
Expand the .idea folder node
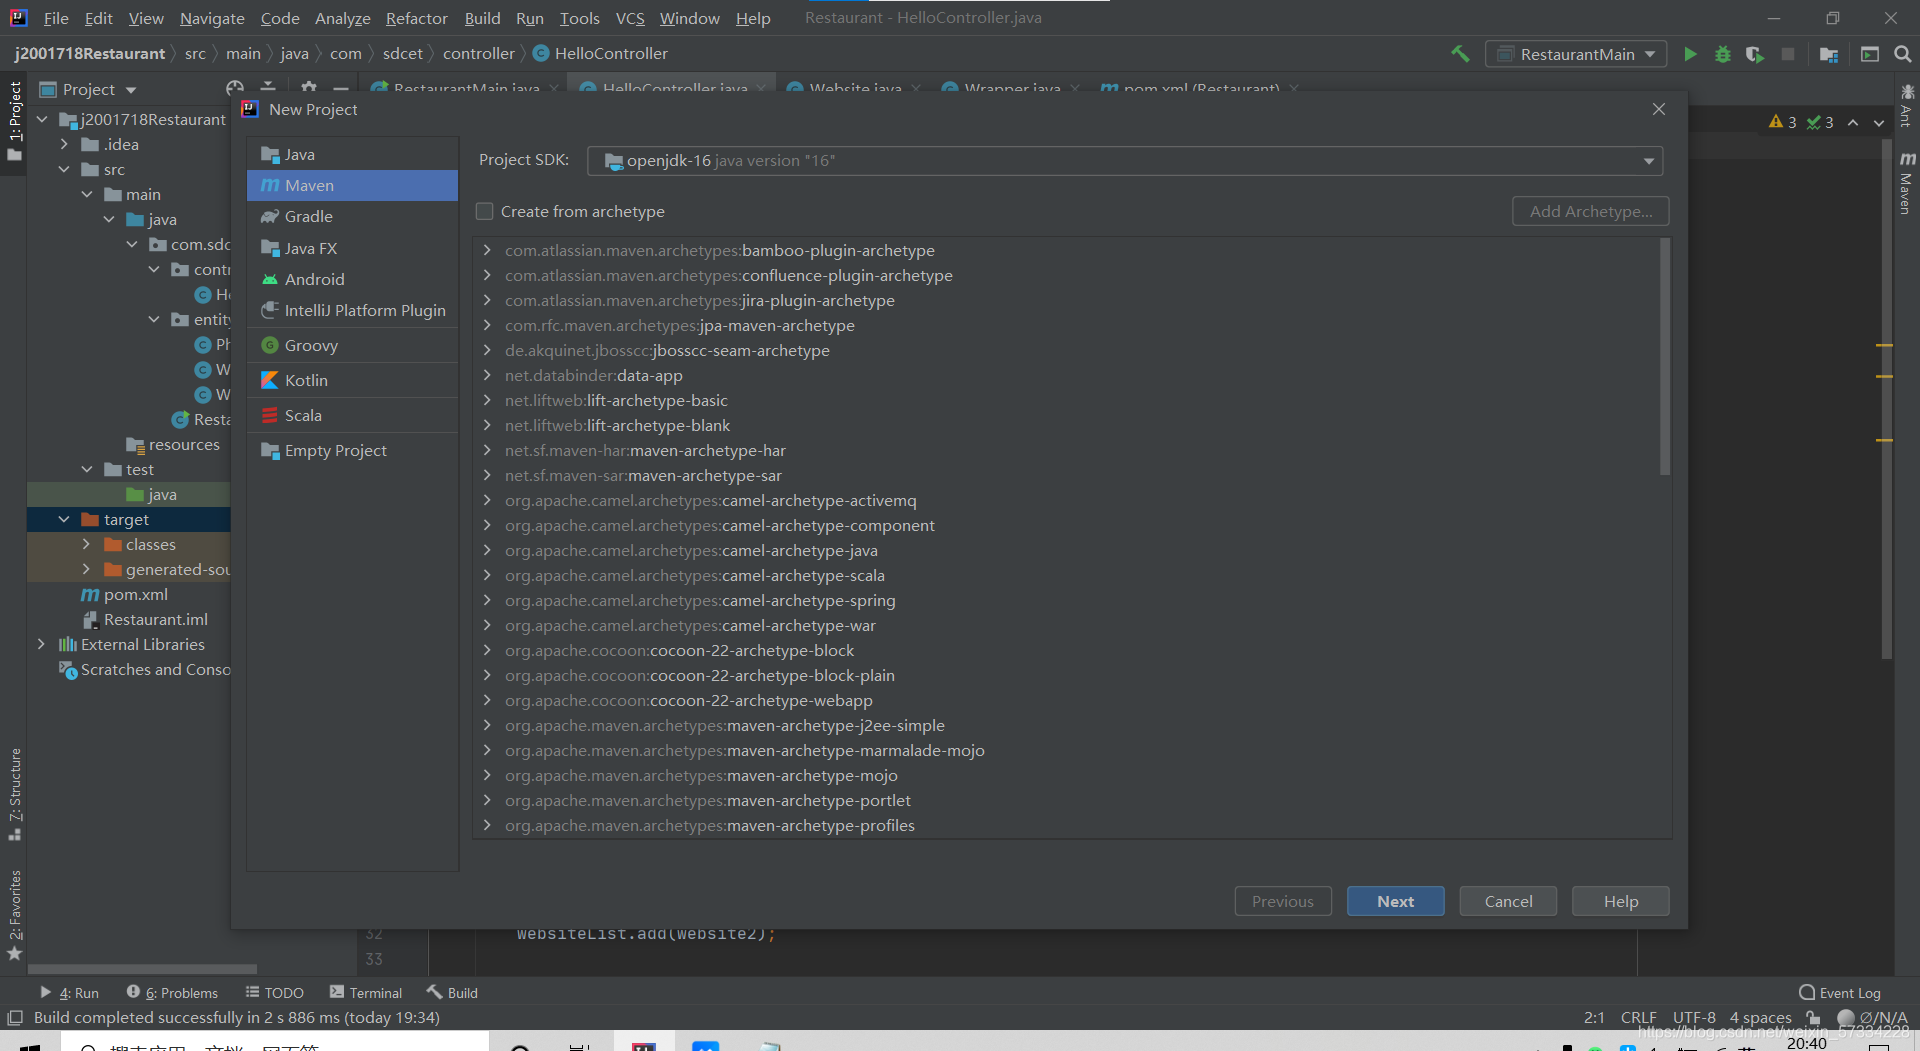(64, 144)
